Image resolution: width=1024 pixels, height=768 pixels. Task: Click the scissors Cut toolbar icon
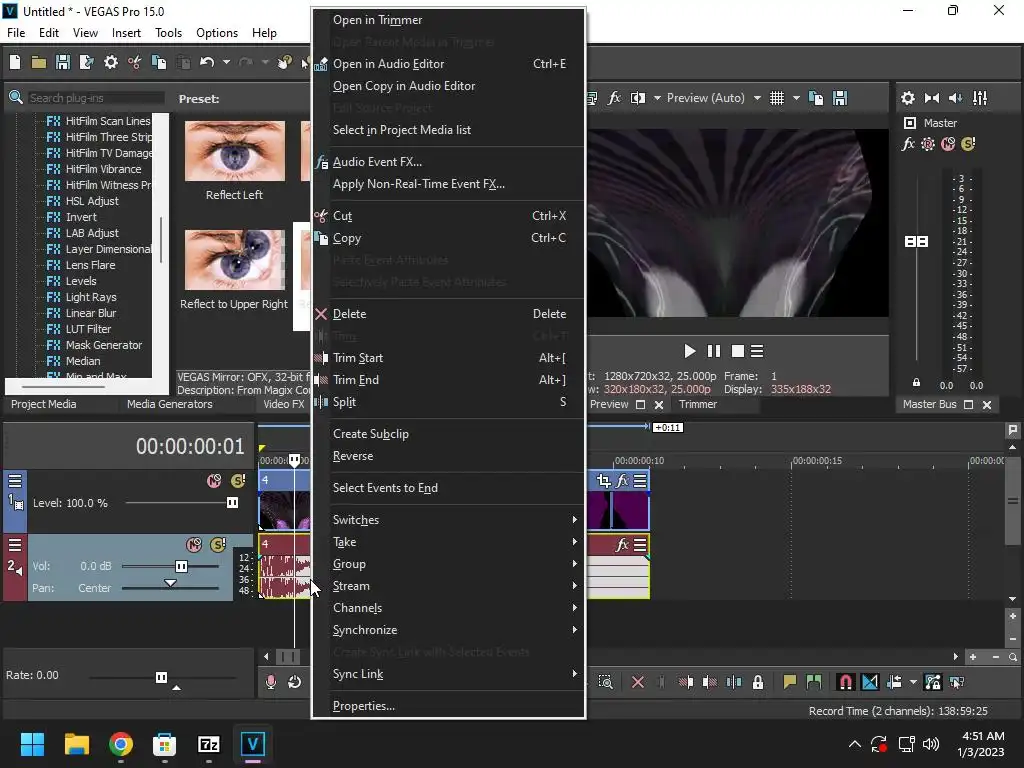135,62
